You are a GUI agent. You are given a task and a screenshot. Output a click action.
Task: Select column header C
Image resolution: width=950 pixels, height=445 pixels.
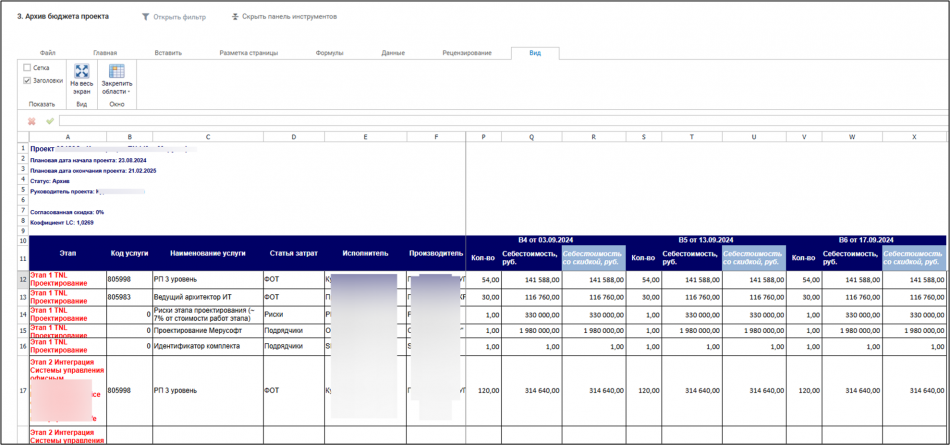coord(208,137)
